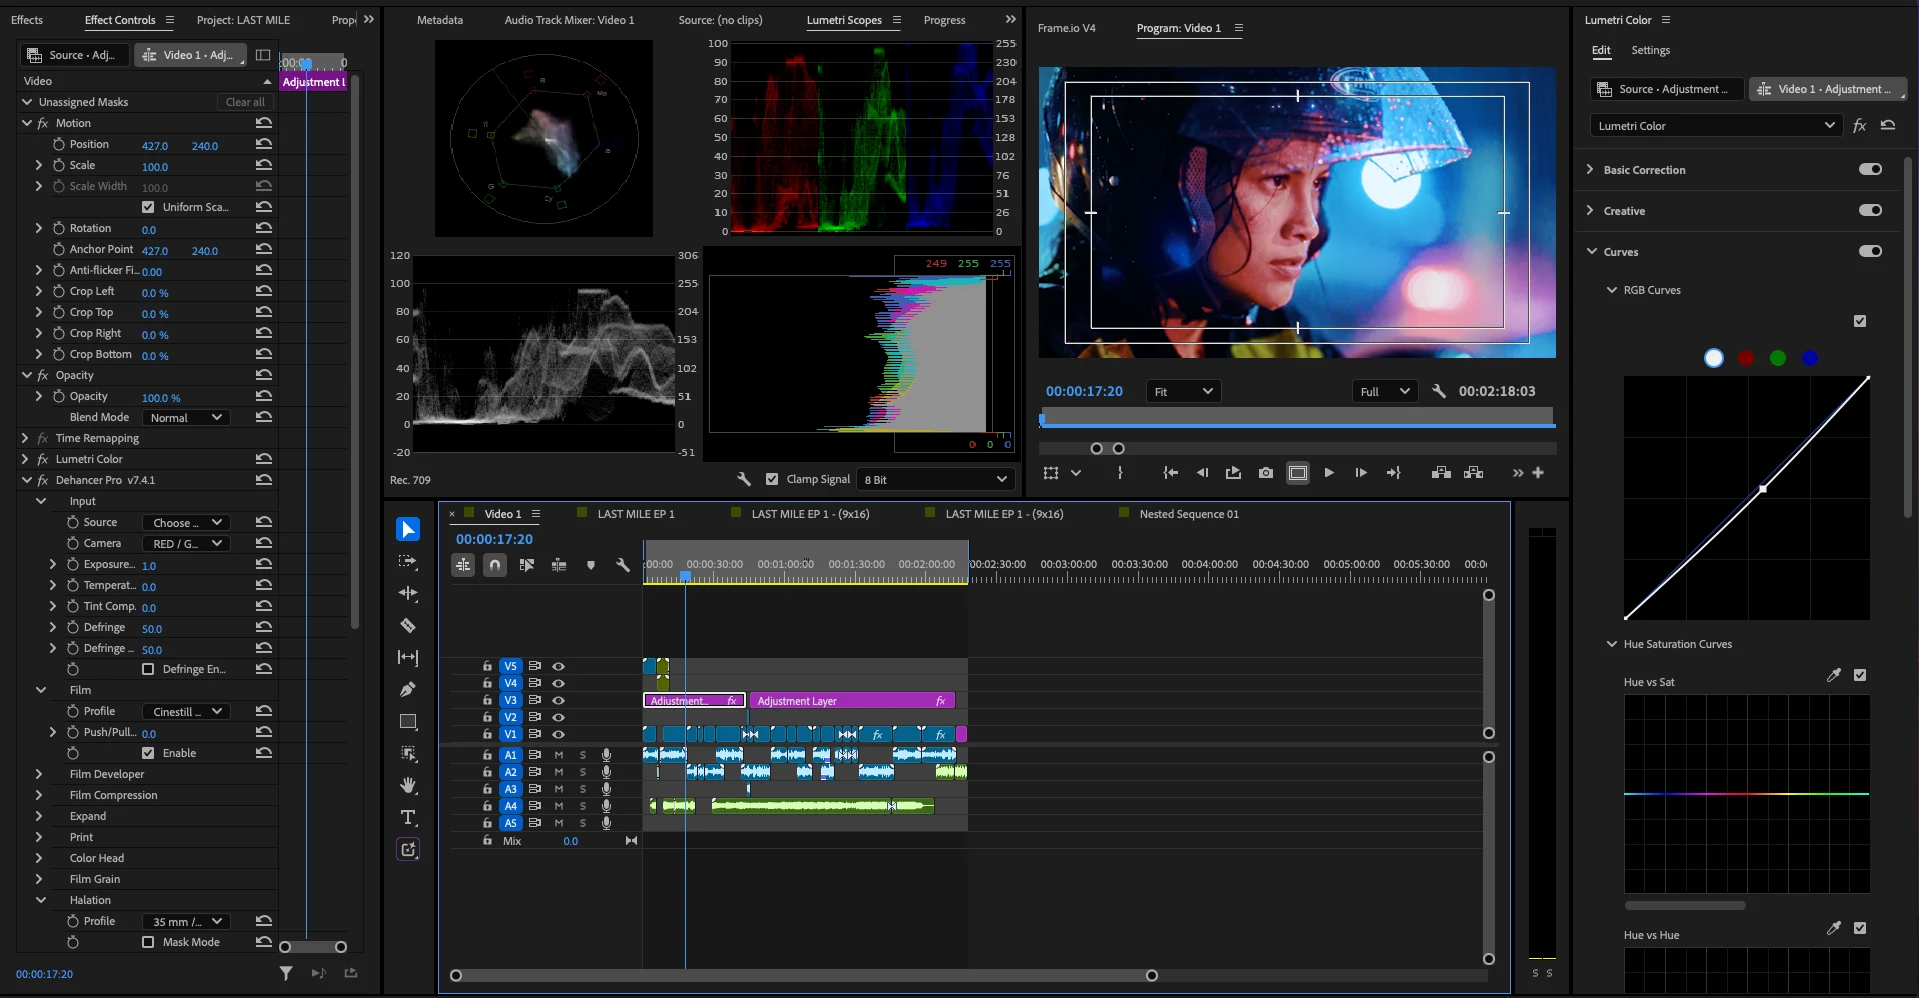
Task: Pick Hue vs Sat eyedropper
Action: (x=1834, y=675)
